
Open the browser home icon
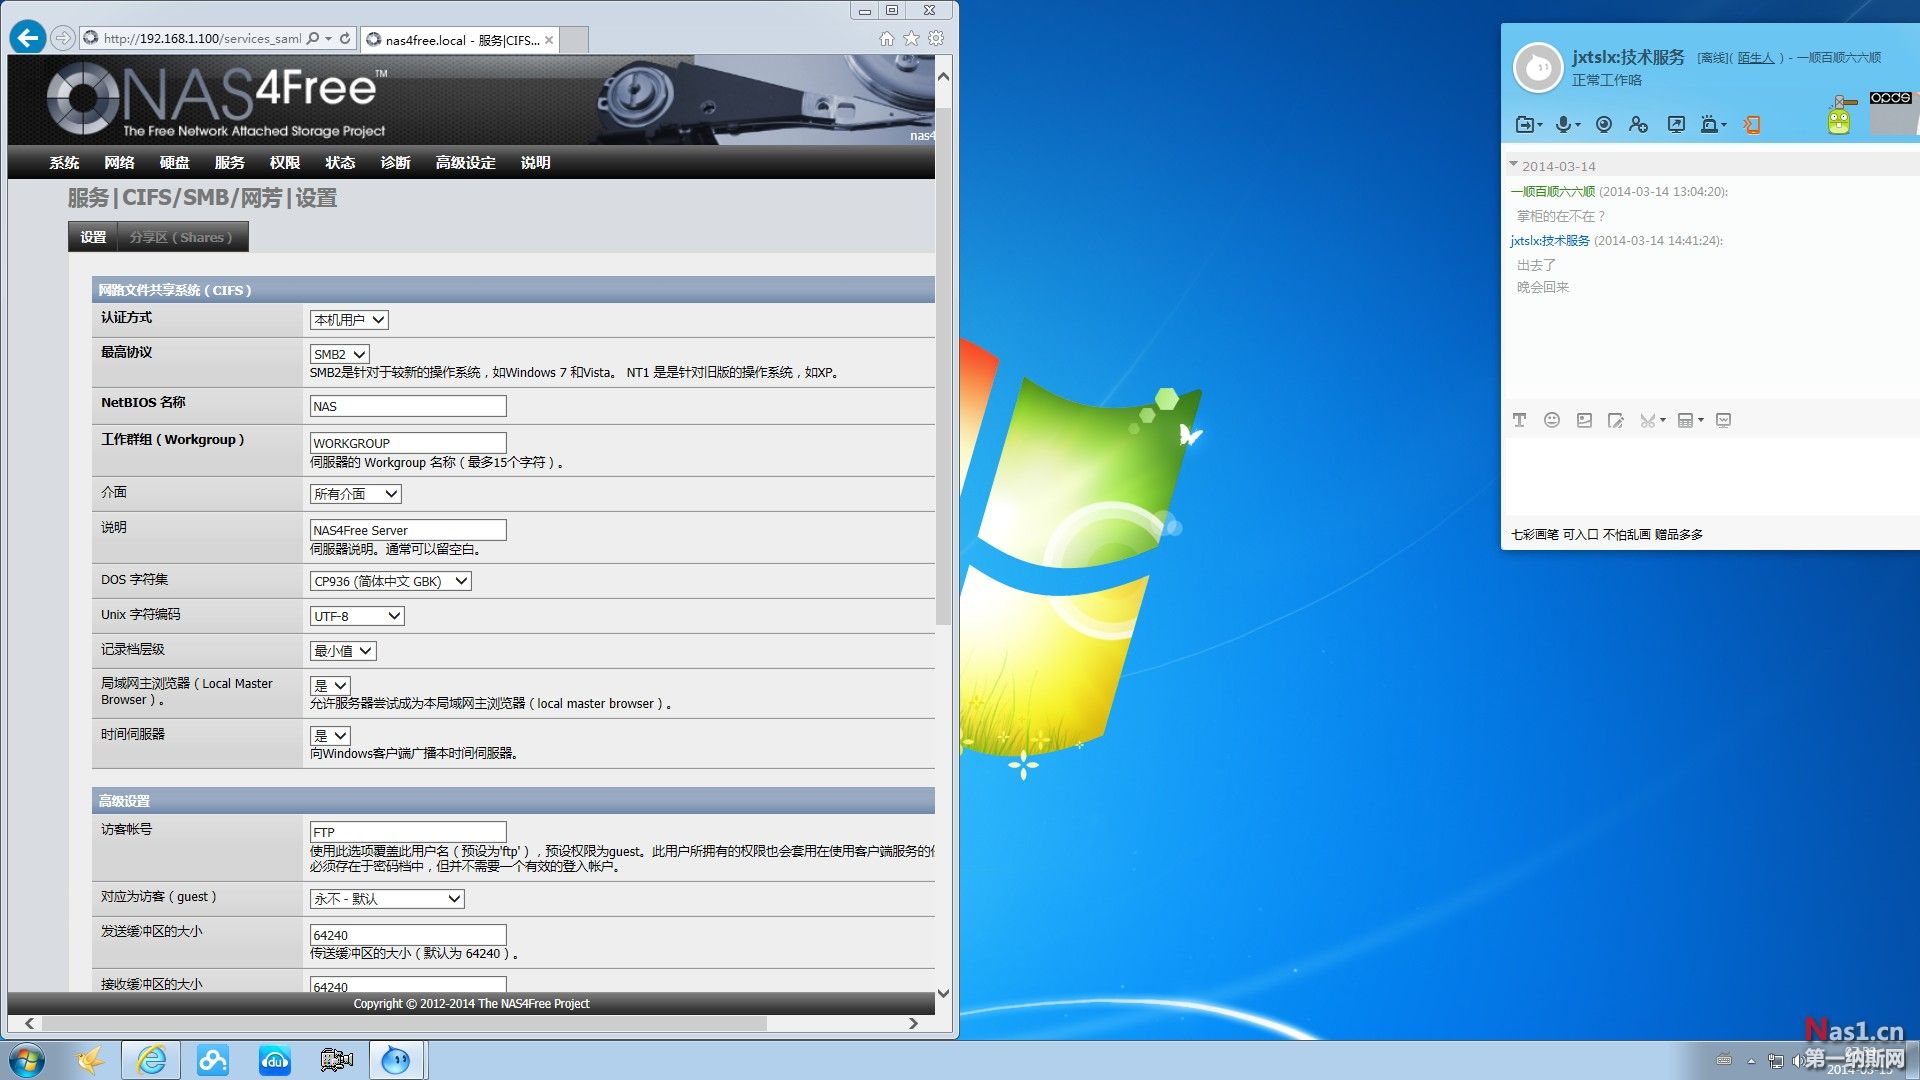tap(886, 38)
